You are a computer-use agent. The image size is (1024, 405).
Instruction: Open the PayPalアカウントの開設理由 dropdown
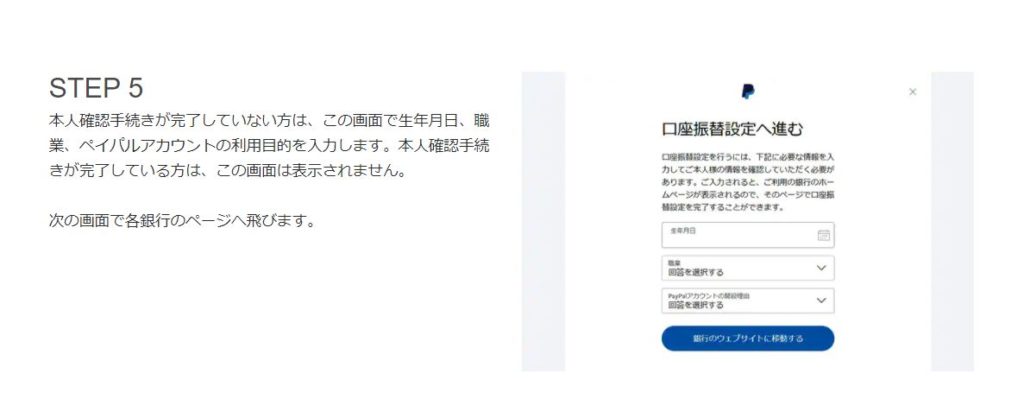coord(748,300)
